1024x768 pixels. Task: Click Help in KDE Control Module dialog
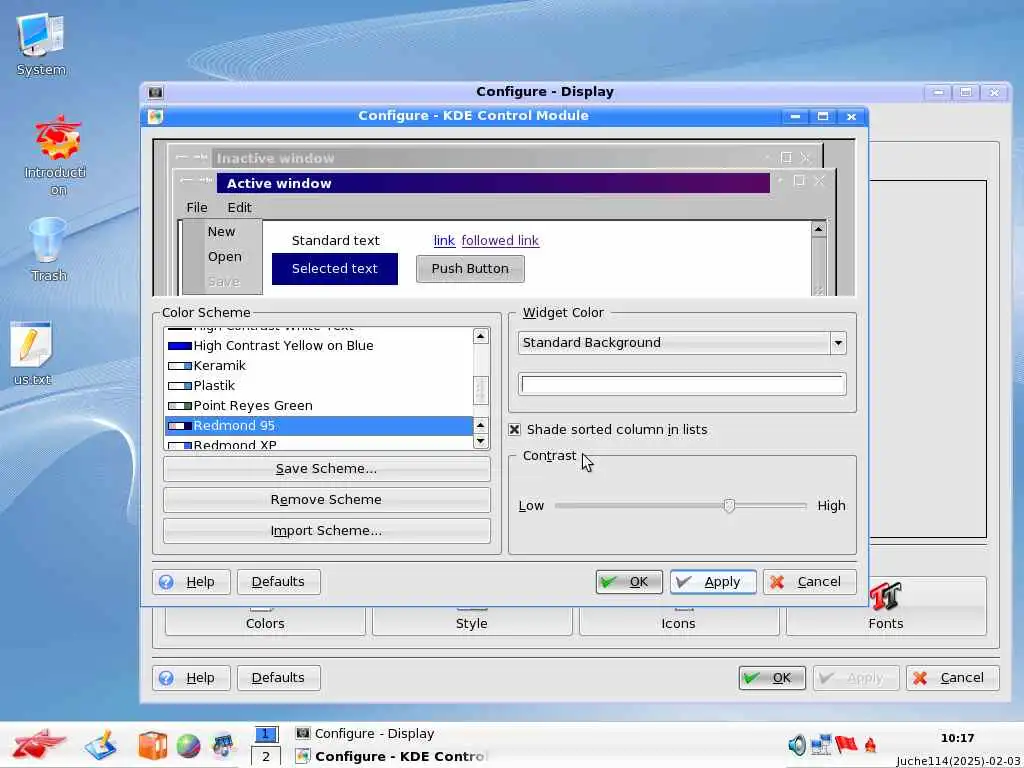[191, 582]
